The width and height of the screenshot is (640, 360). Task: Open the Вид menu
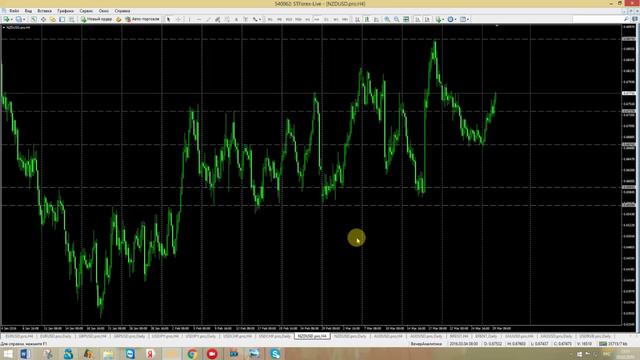point(28,11)
